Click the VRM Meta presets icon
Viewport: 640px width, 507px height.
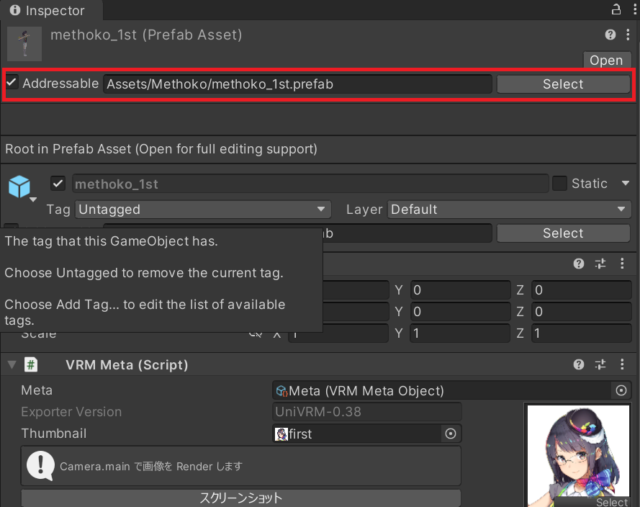[x=600, y=365]
